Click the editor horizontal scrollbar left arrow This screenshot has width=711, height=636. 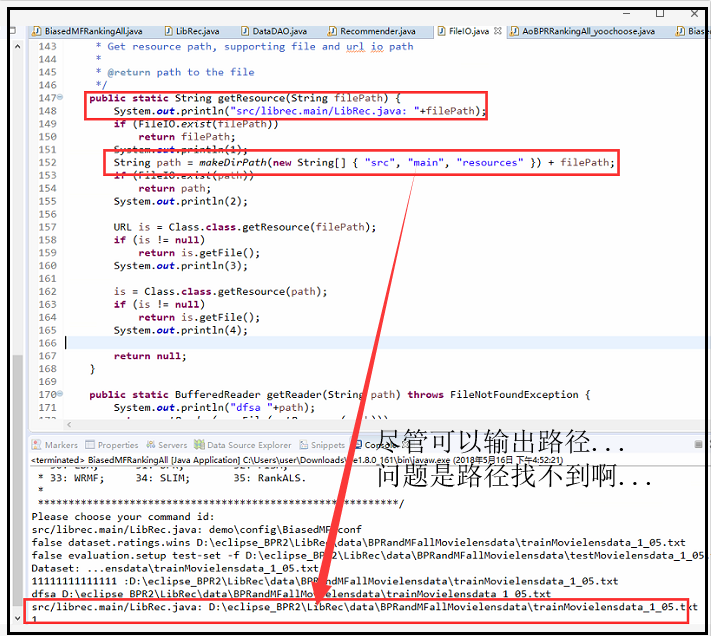(69, 425)
